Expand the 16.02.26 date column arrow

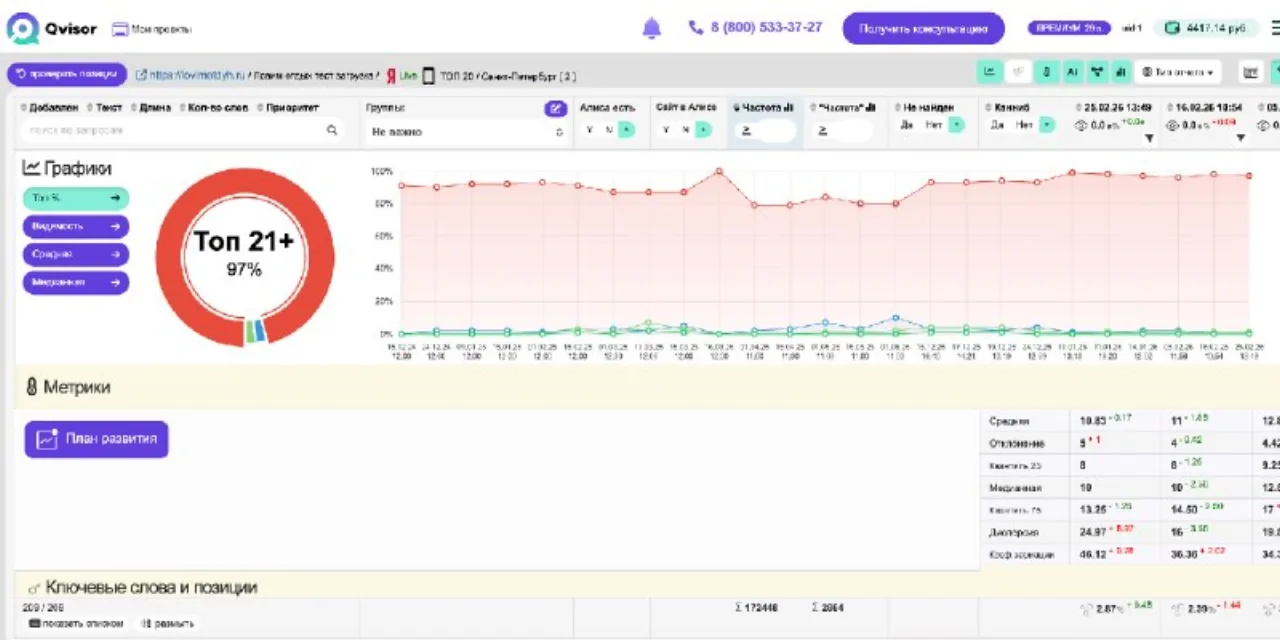point(1241,138)
